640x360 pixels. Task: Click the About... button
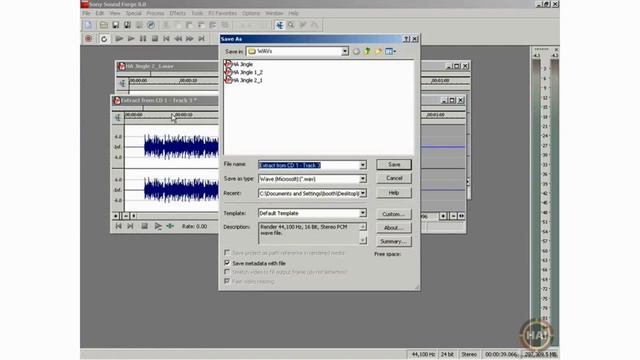(394, 228)
